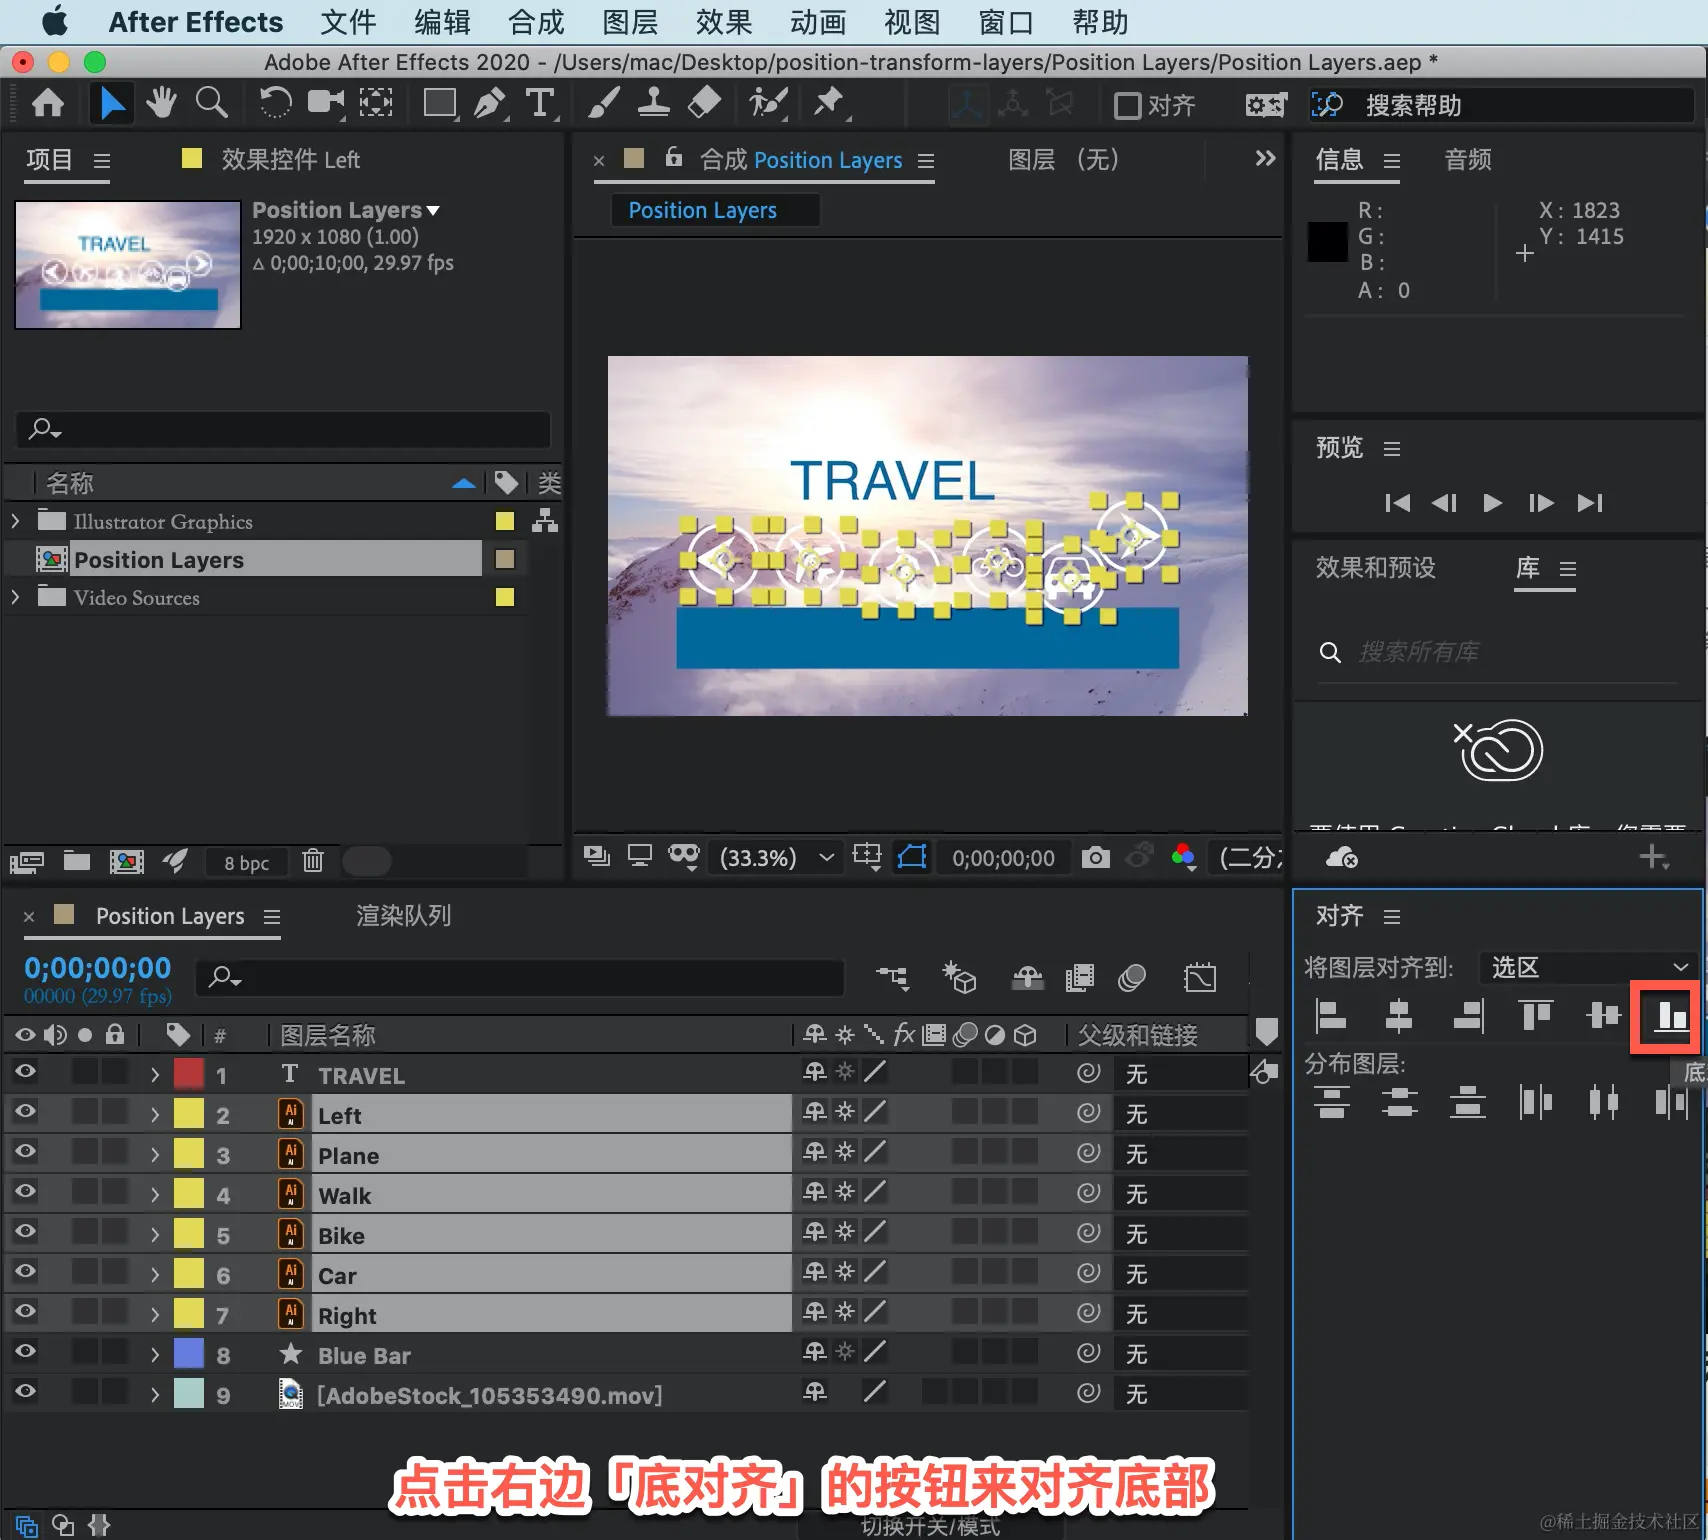
Task: Create new folder in Project panel
Action: coord(77,861)
